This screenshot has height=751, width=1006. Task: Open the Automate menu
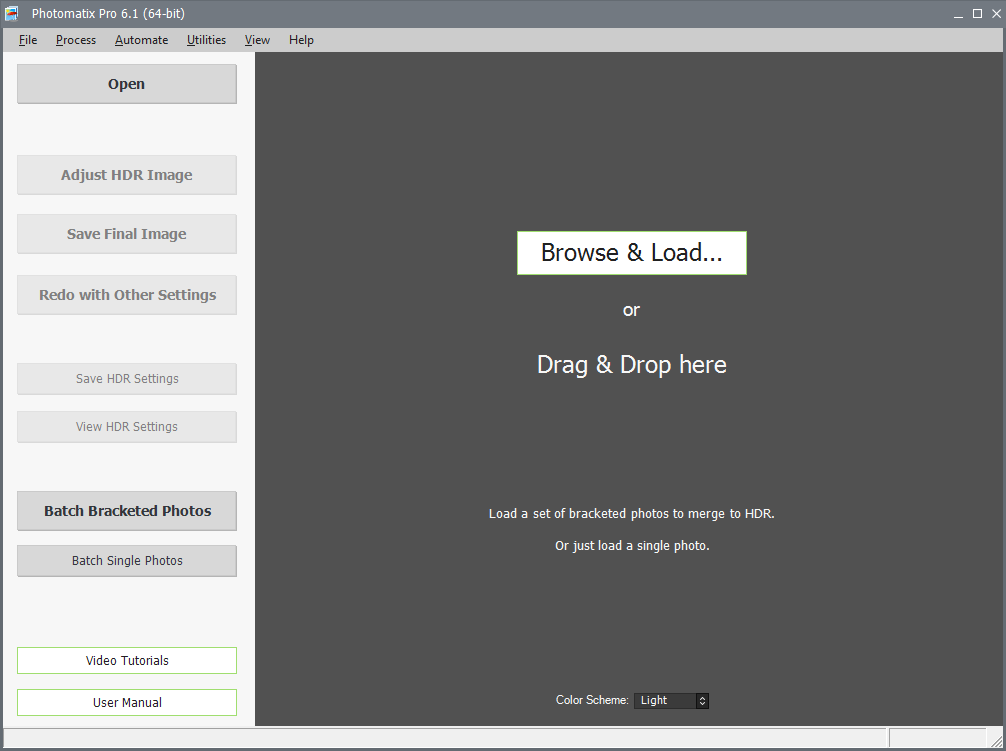pos(141,40)
